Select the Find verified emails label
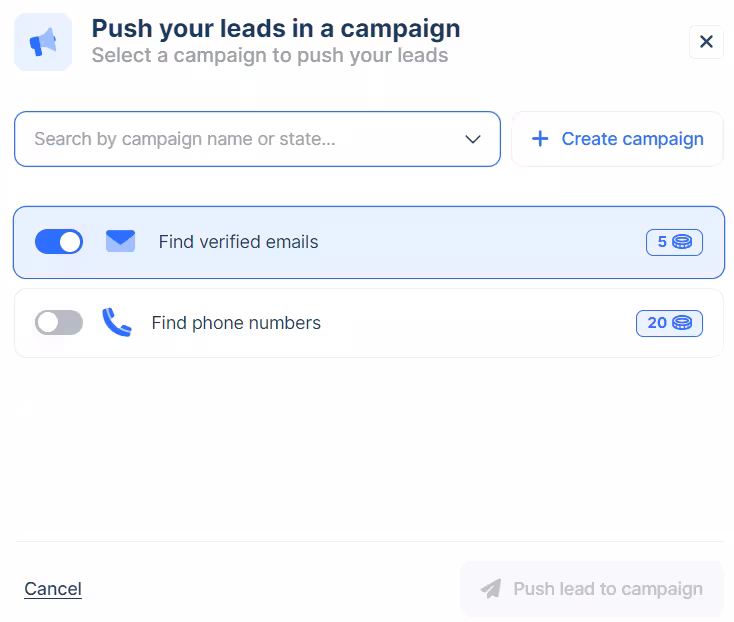This screenshot has height=622, width=734. [x=238, y=242]
